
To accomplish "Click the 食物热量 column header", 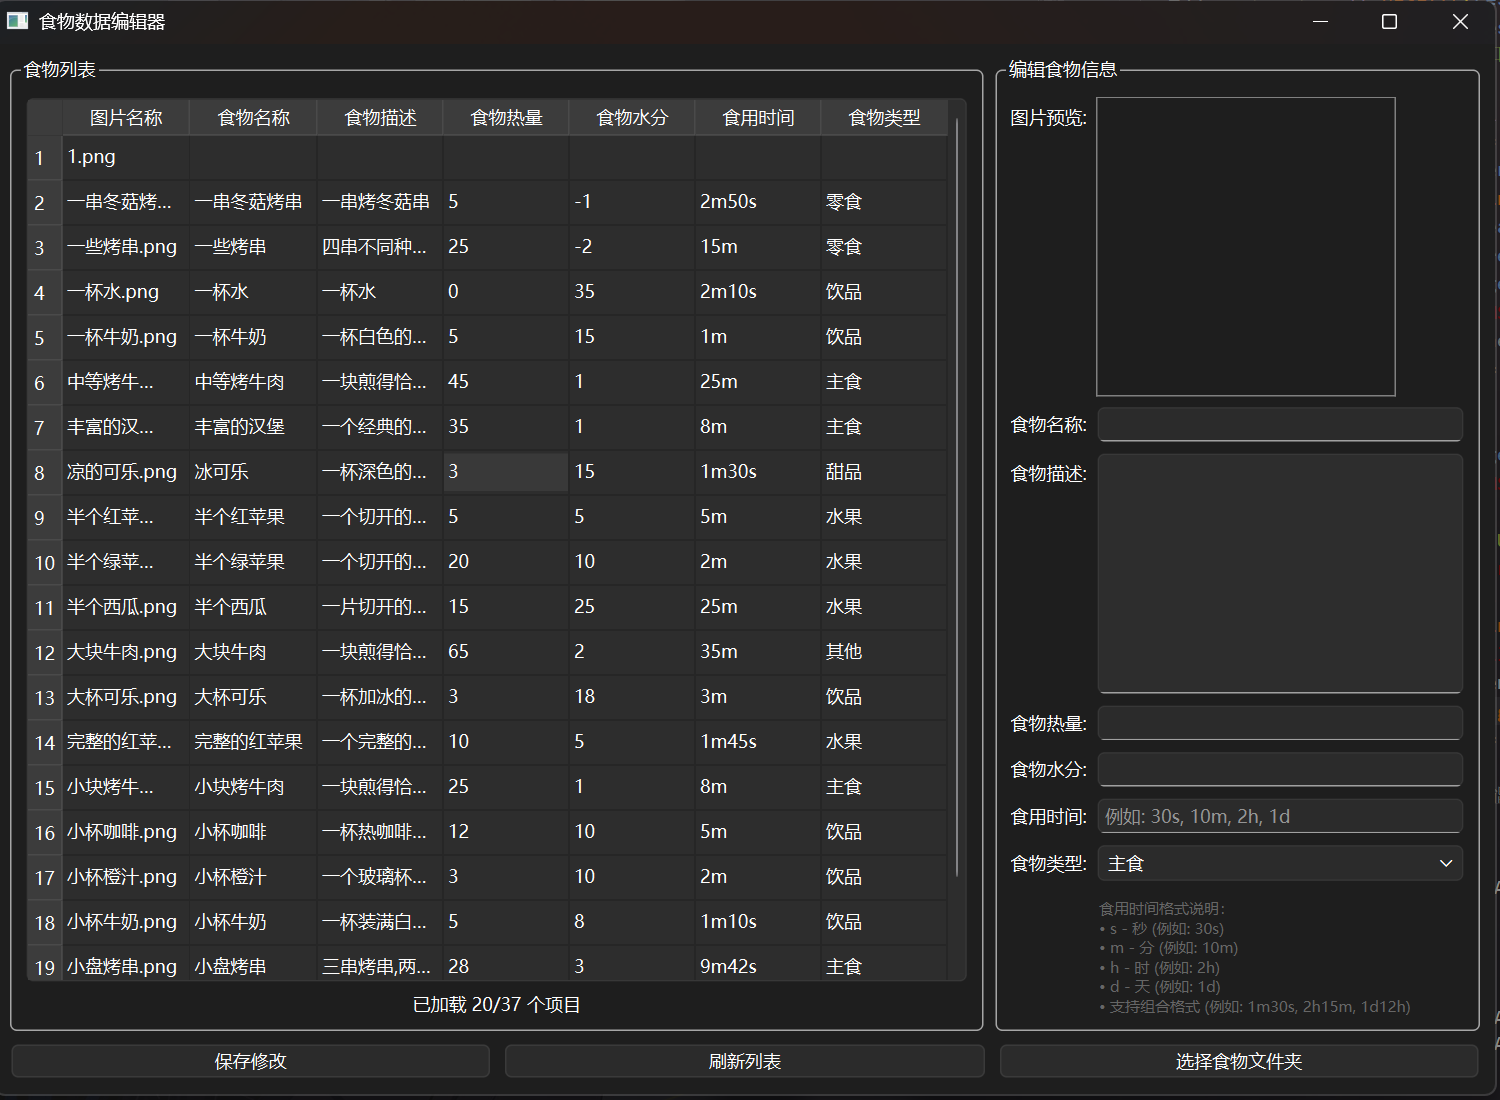I will [x=506, y=118].
